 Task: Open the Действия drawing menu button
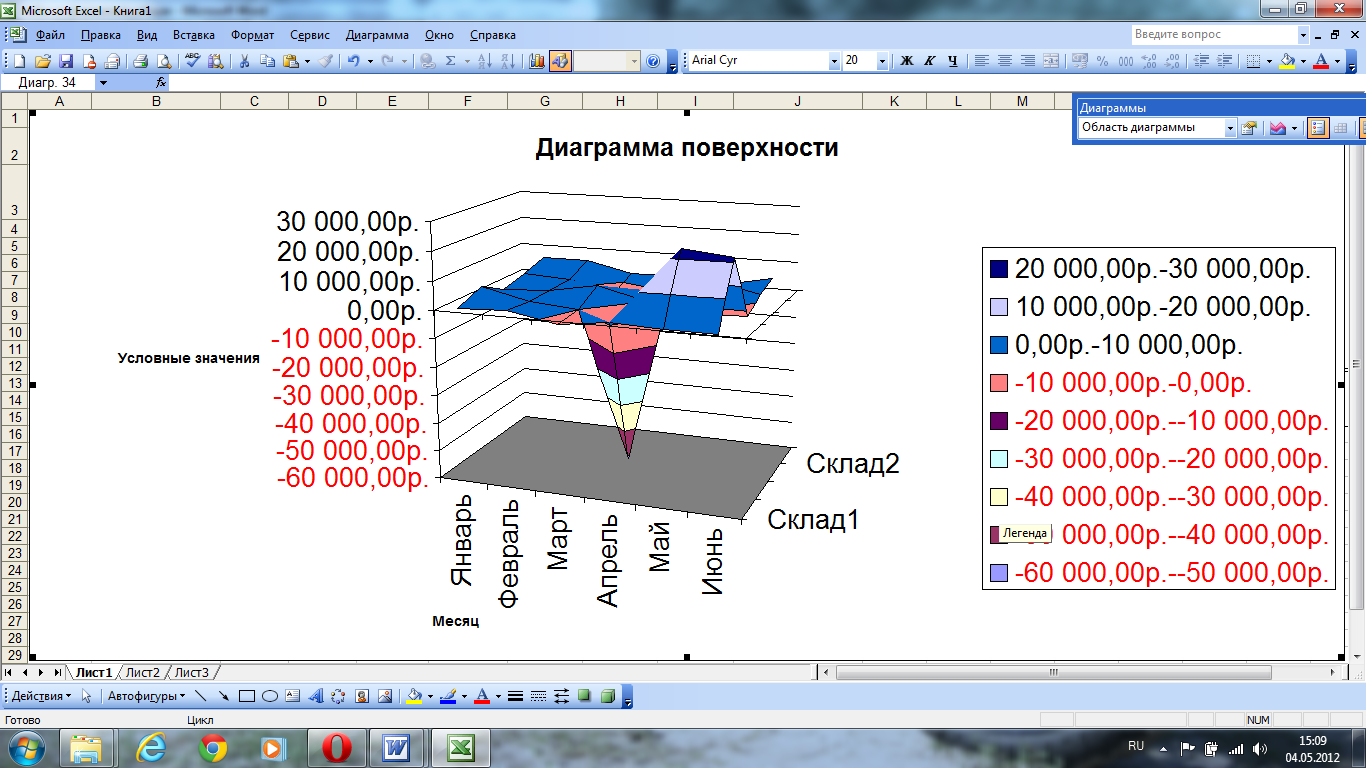41,696
